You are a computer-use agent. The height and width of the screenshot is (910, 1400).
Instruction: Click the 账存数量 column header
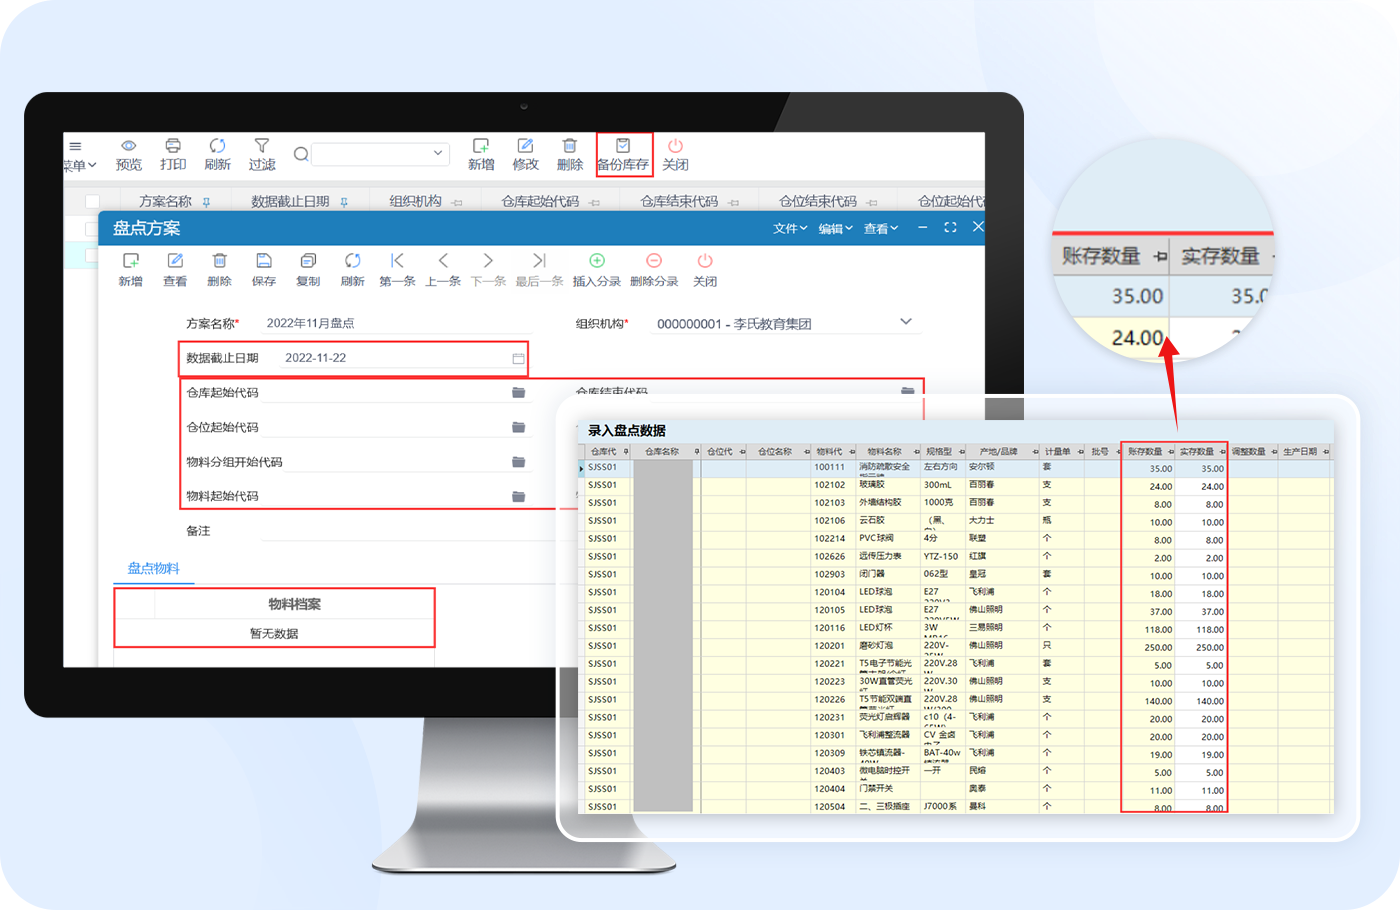click(1146, 452)
